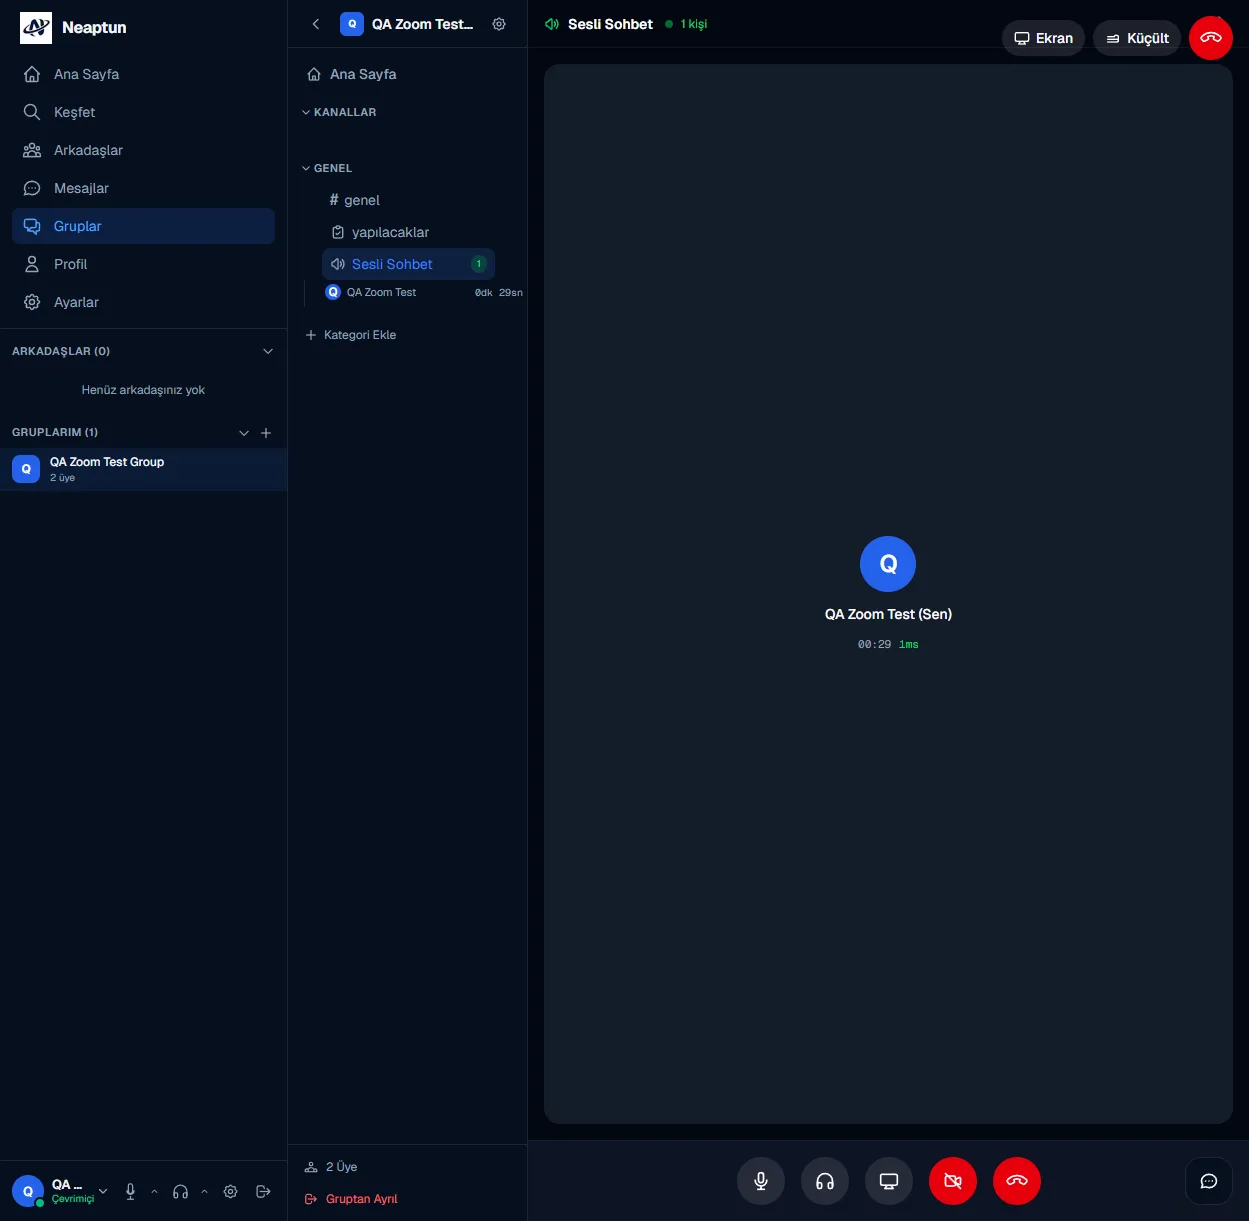1249x1221 pixels.
Task: Go back using the group header arrow
Action: point(316,24)
